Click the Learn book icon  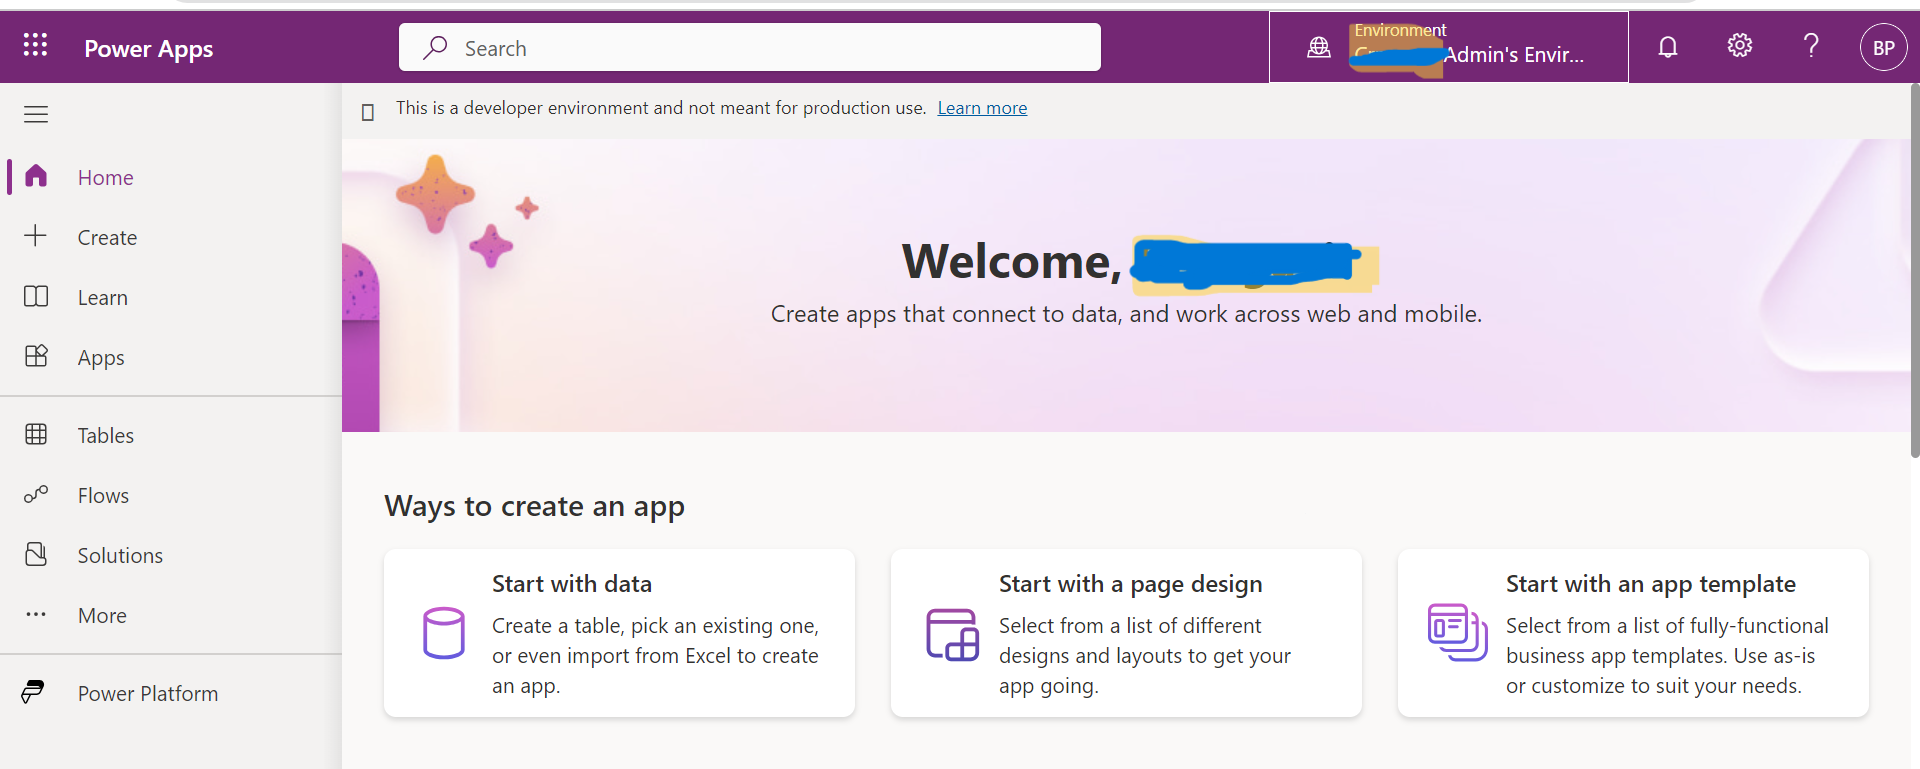point(36,296)
